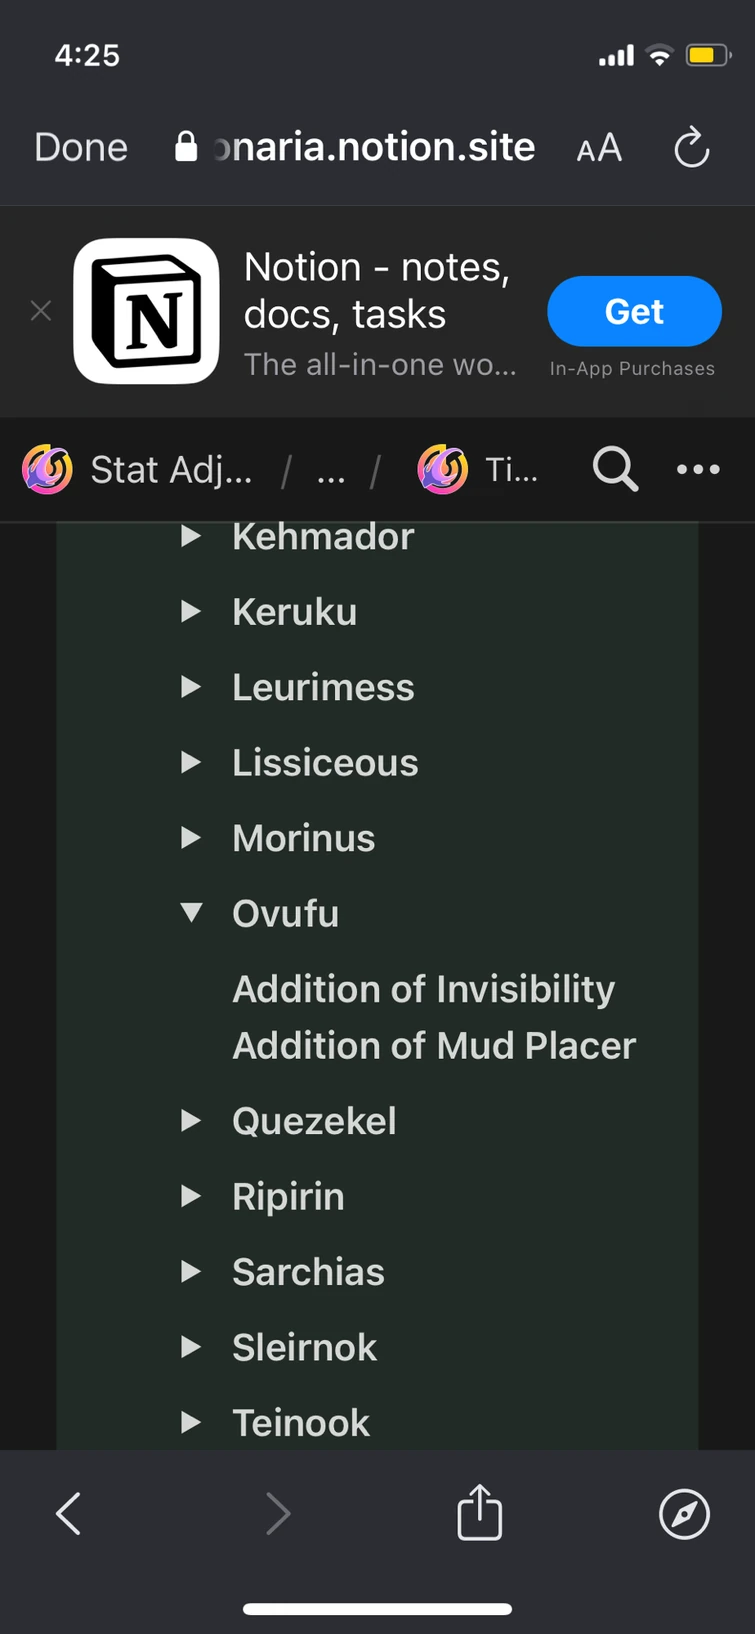Expand the Sarchias toggle arrow
The width and height of the screenshot is (755, 1634).
(191, 1271)
